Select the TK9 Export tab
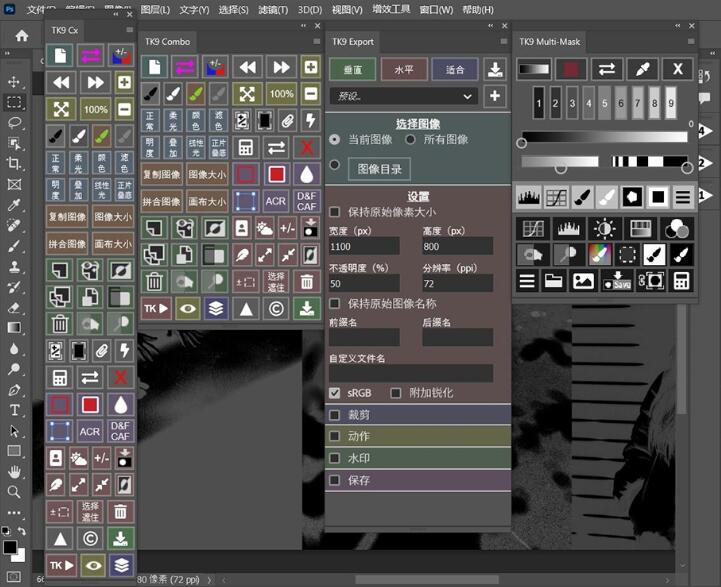This screenshot has height=587, width=721. coord(353,42)
